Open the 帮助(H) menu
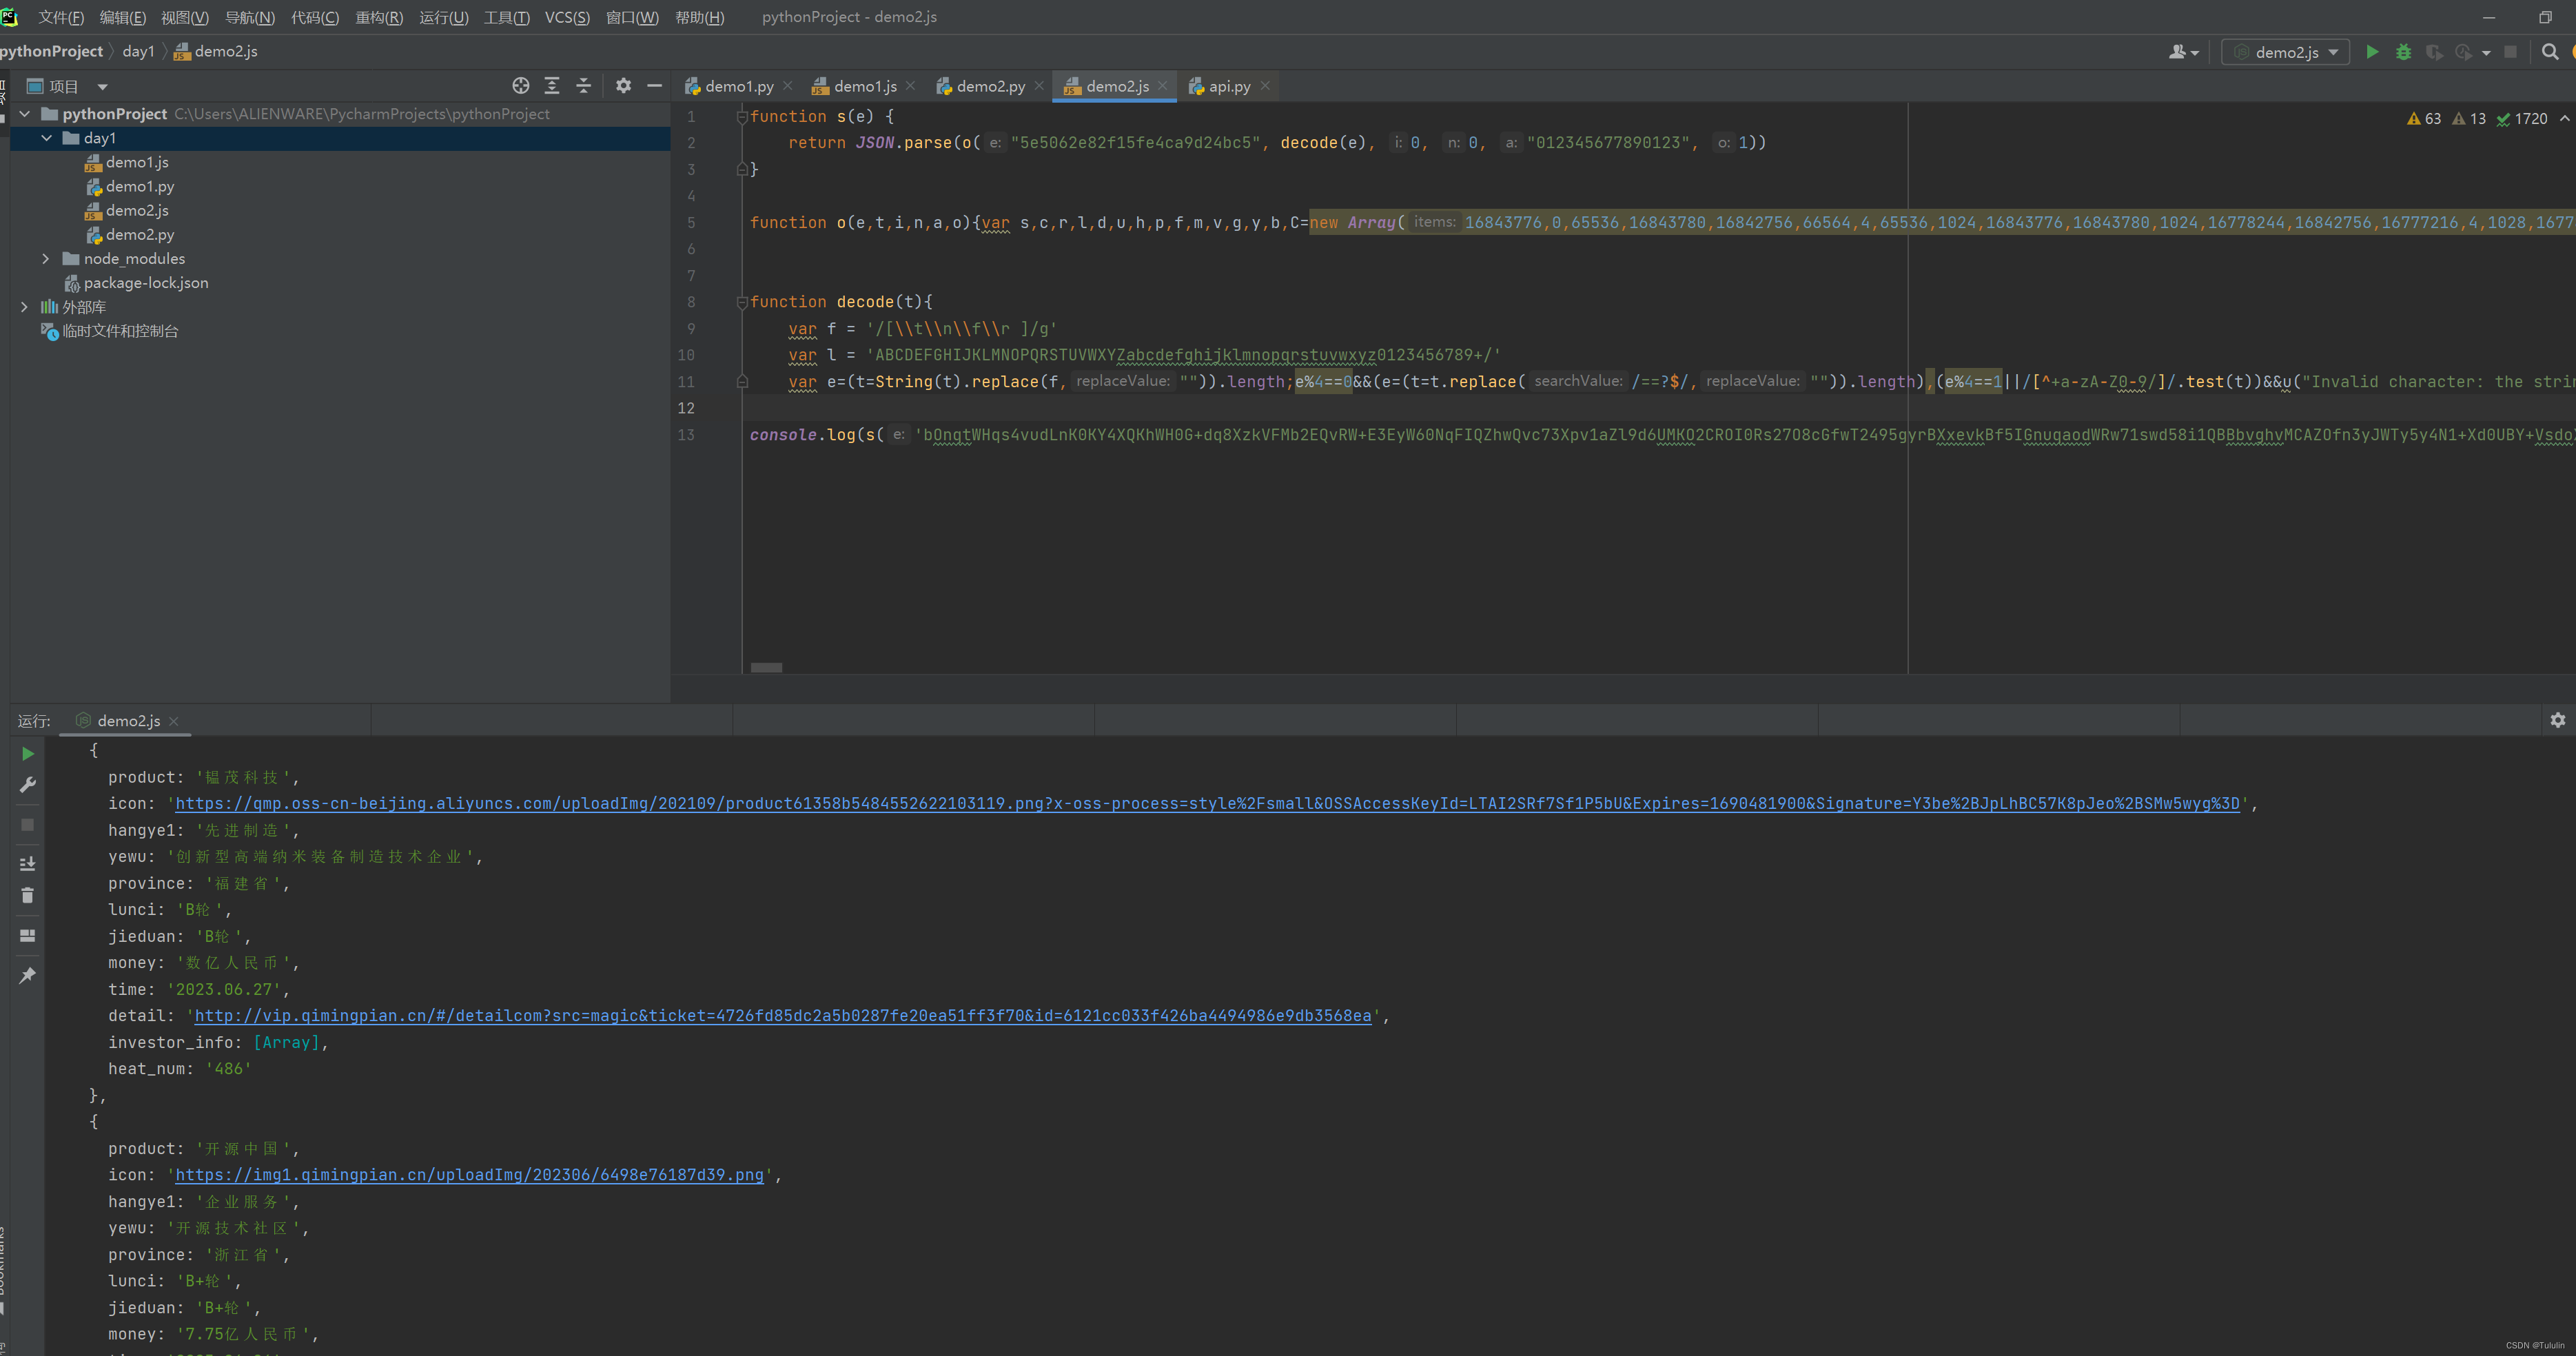2576x1356 pixels. pos(699,17)
